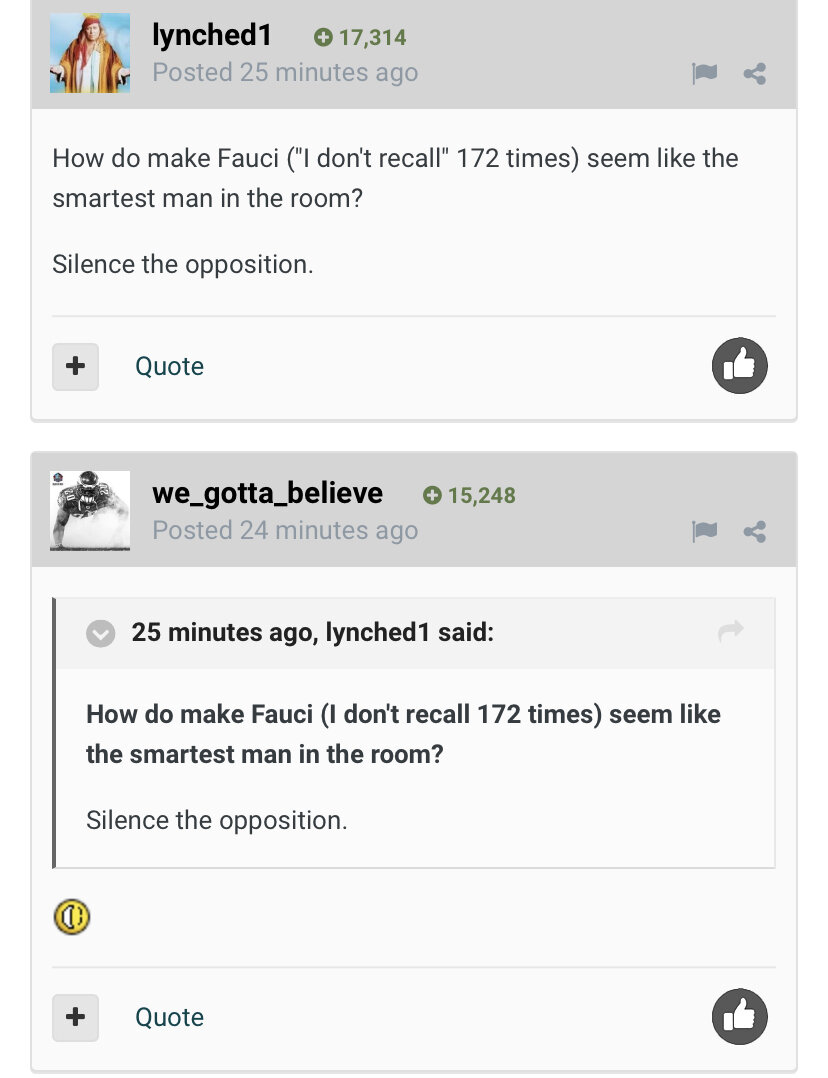Image resolution: width=828 pixels, height=1078 pixels.
Task: Open "Posted 24 minutes ago" timestamp link
Action: click(x=285, y=530)
